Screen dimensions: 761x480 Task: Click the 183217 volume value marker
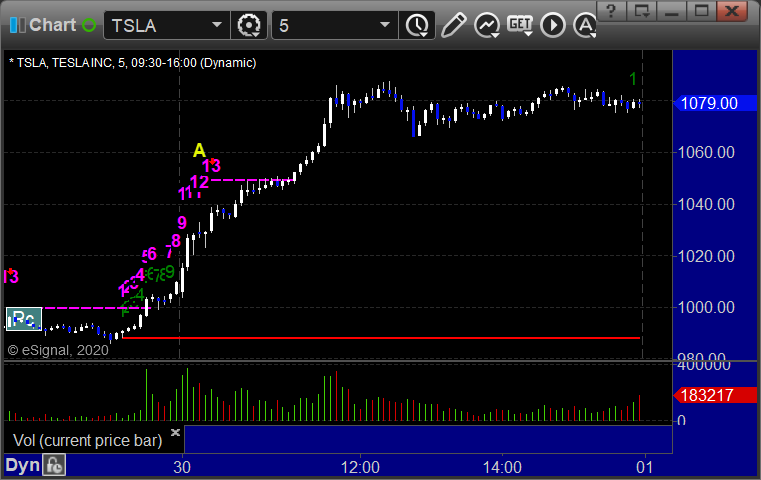[715, 396]
